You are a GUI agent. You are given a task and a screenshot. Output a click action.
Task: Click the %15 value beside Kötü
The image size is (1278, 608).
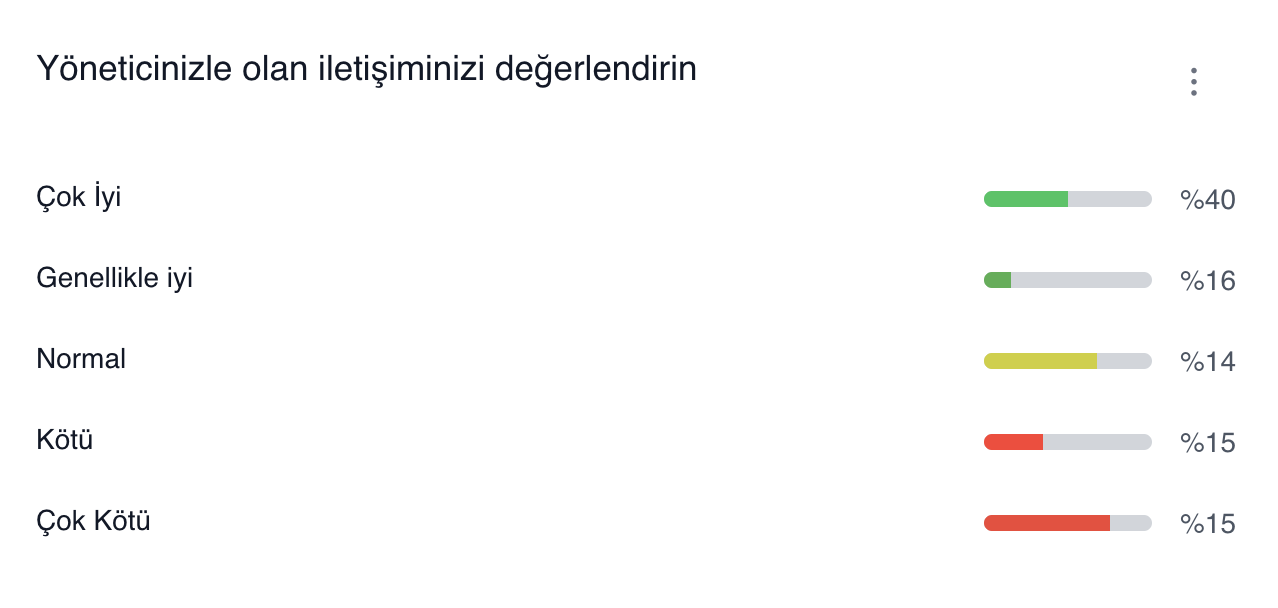coord(1208,443)
